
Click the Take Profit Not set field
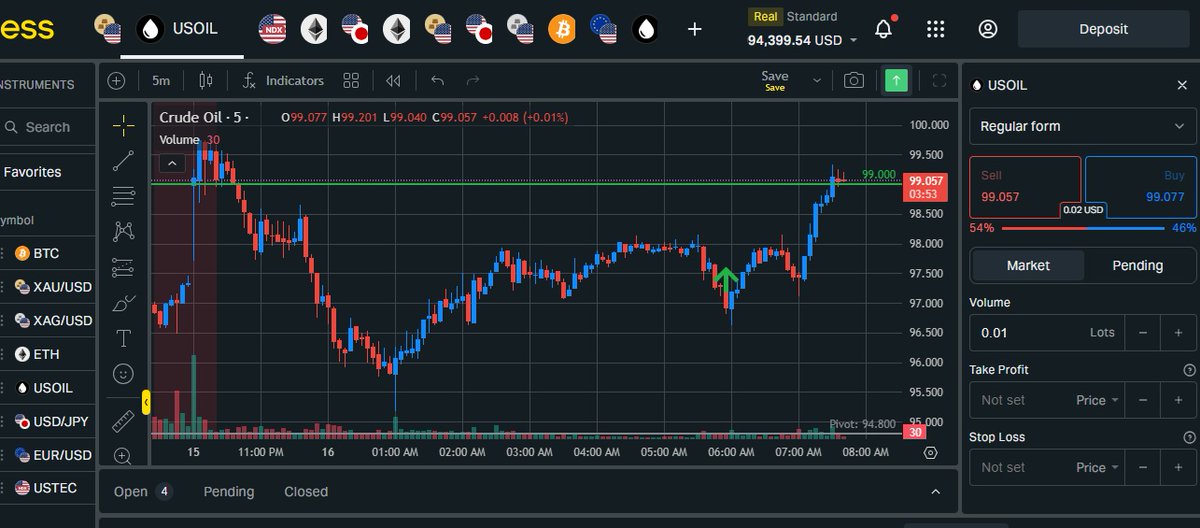pos(1020,400)
